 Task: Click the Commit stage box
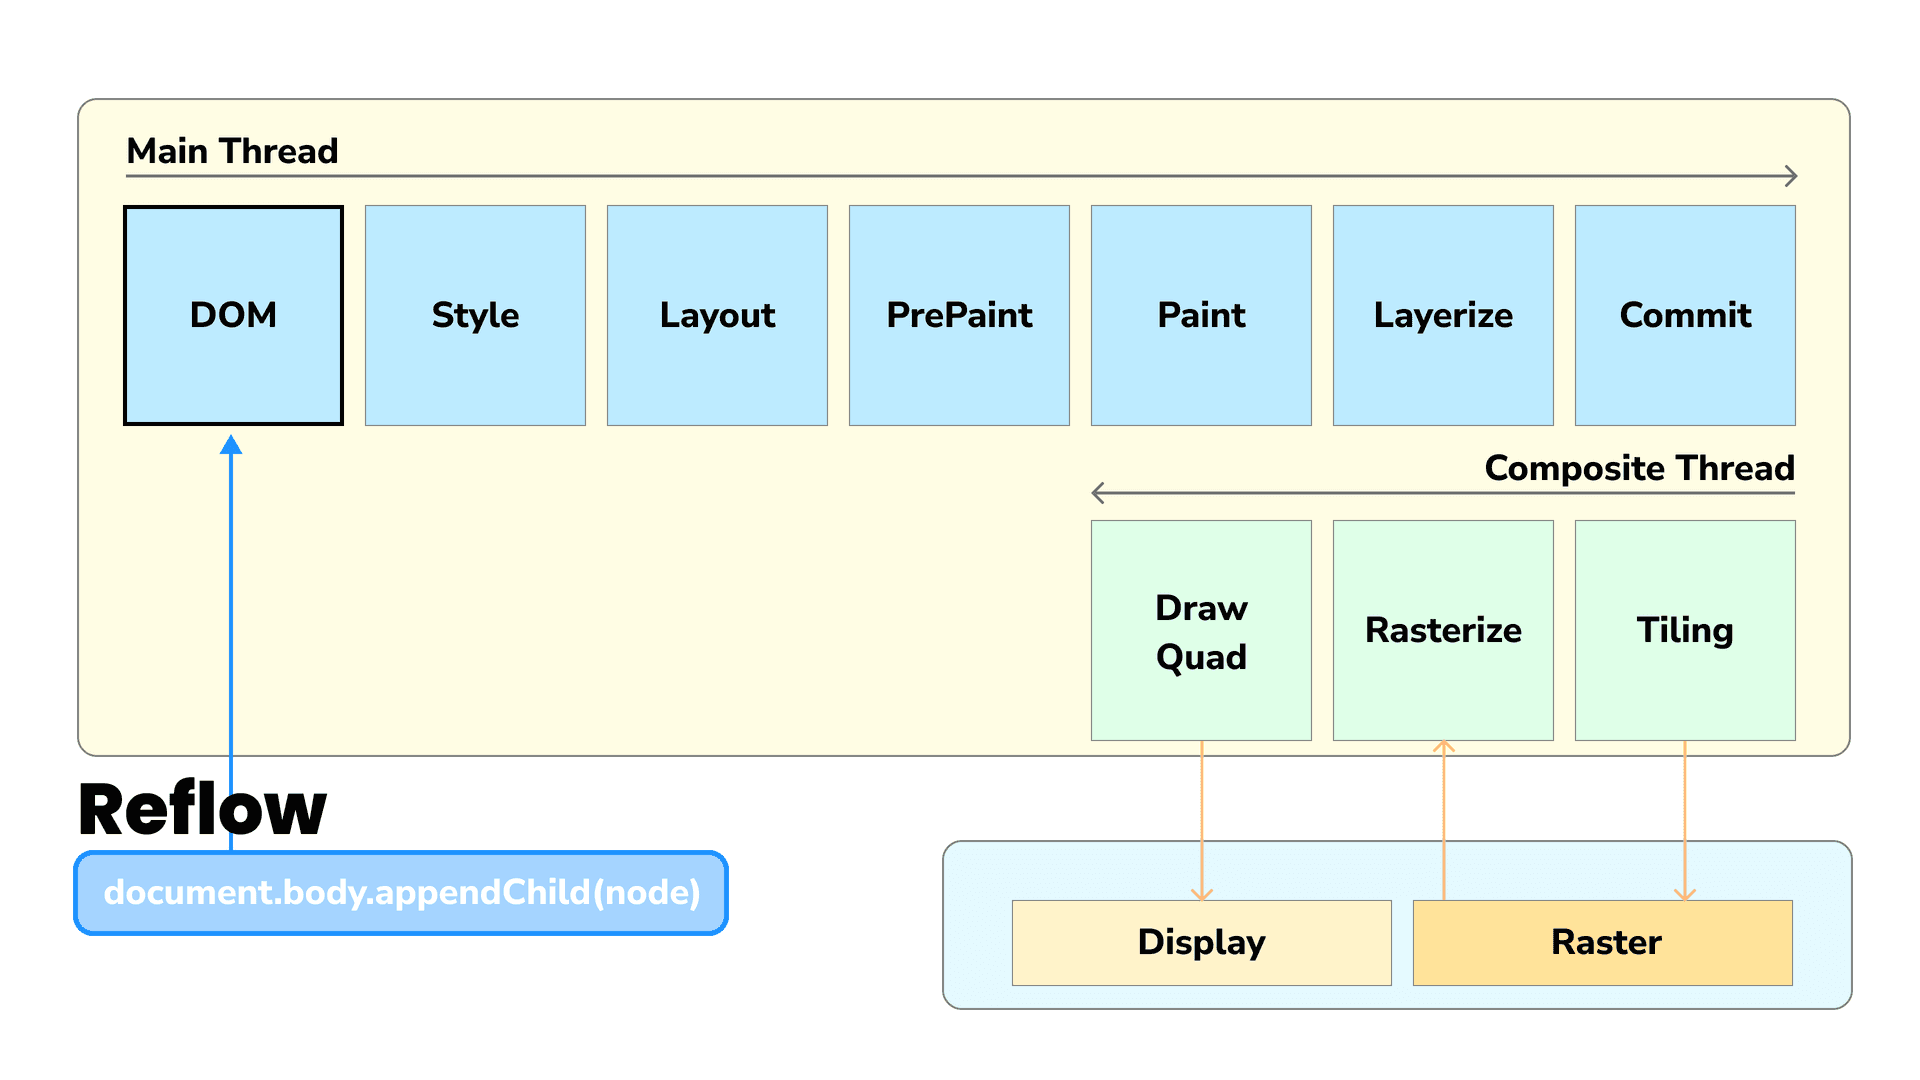click(1685, 315)
